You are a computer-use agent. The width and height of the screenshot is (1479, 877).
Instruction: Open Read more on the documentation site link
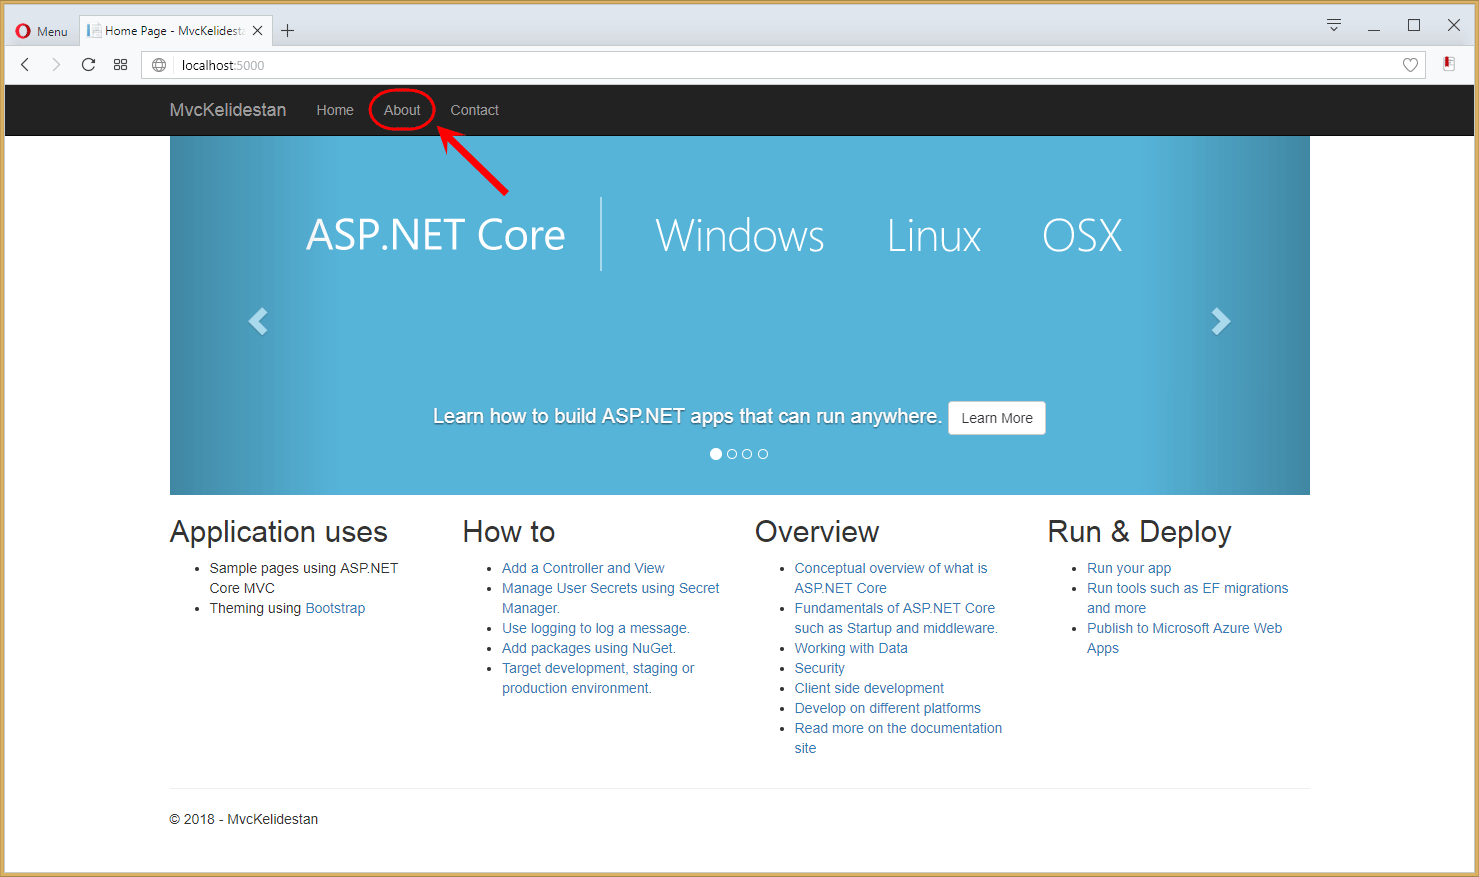tap(898, 738)
